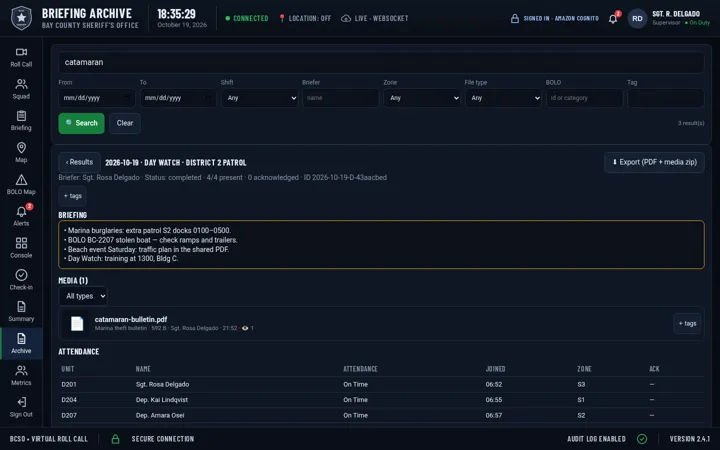Viewport: 720px width, 450px height.
Task: Click the audit log checkmark icon
Action: click(x=642, y=439)
